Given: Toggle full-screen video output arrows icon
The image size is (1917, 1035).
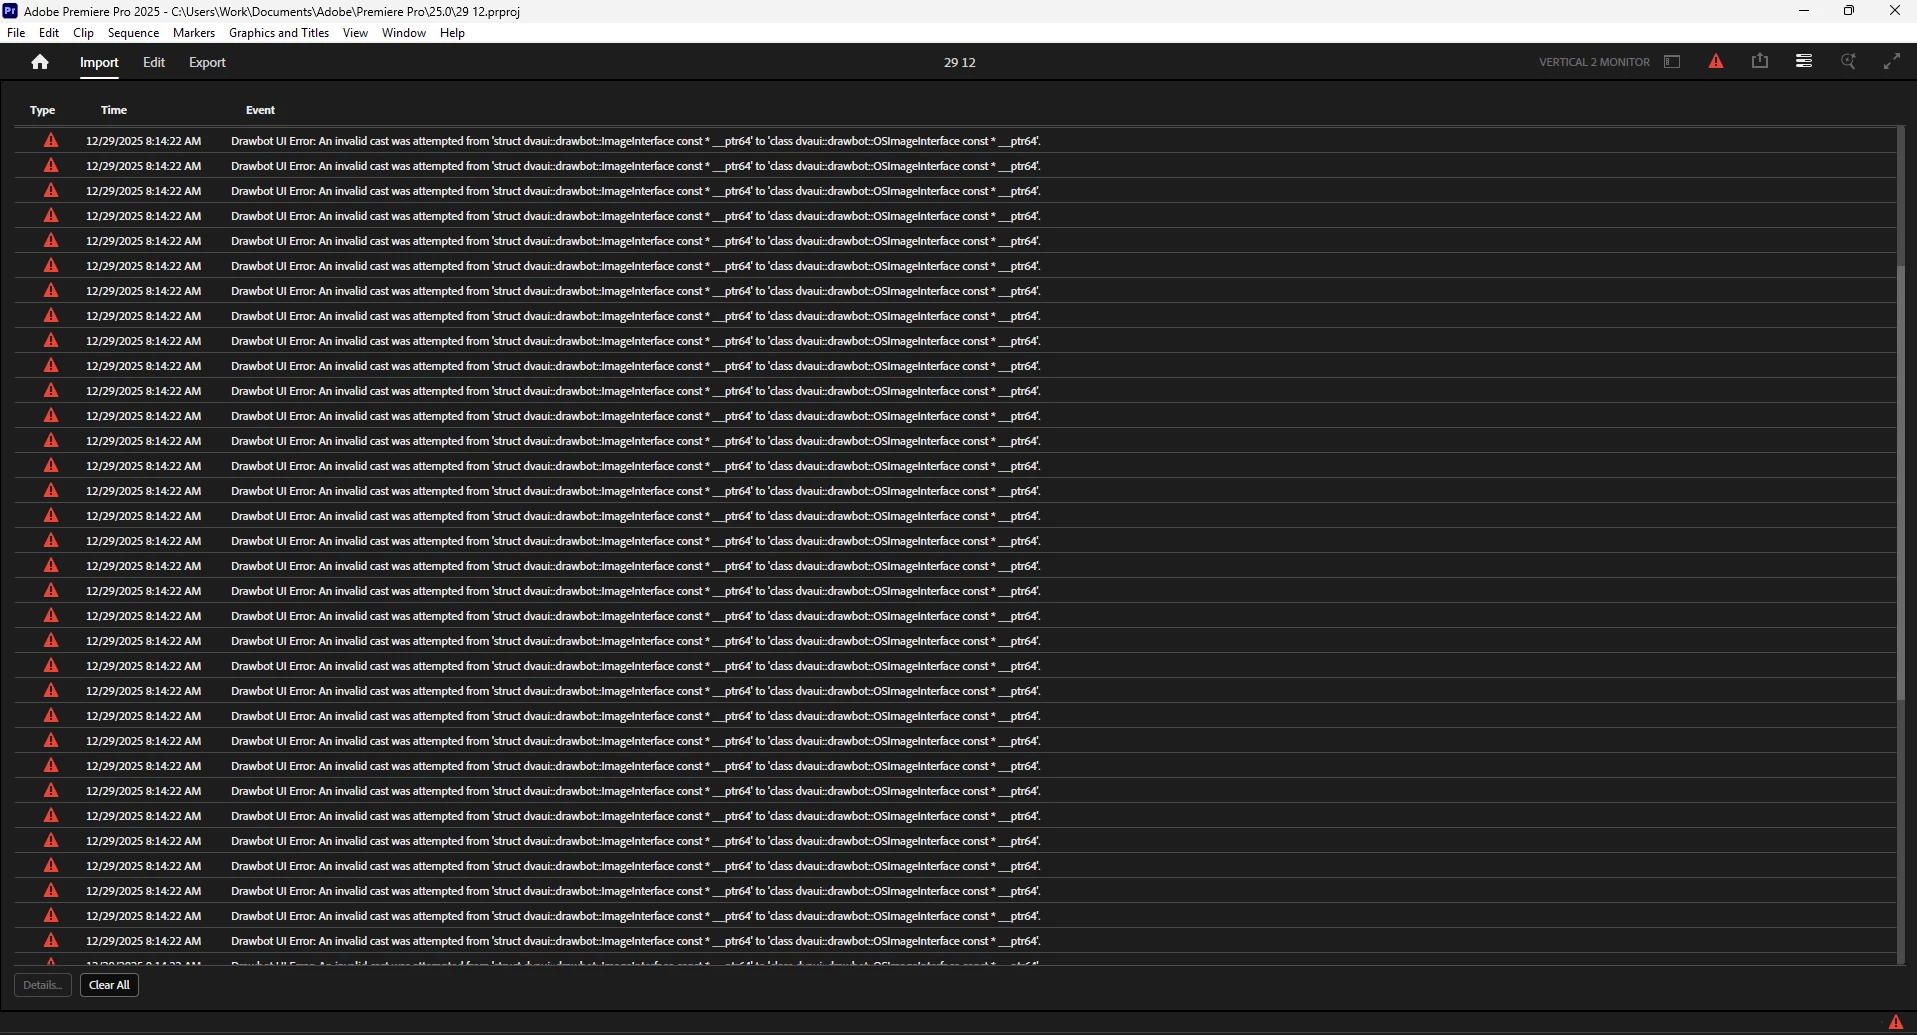Looking at the screenshot, I should [x=1892, y=62].
